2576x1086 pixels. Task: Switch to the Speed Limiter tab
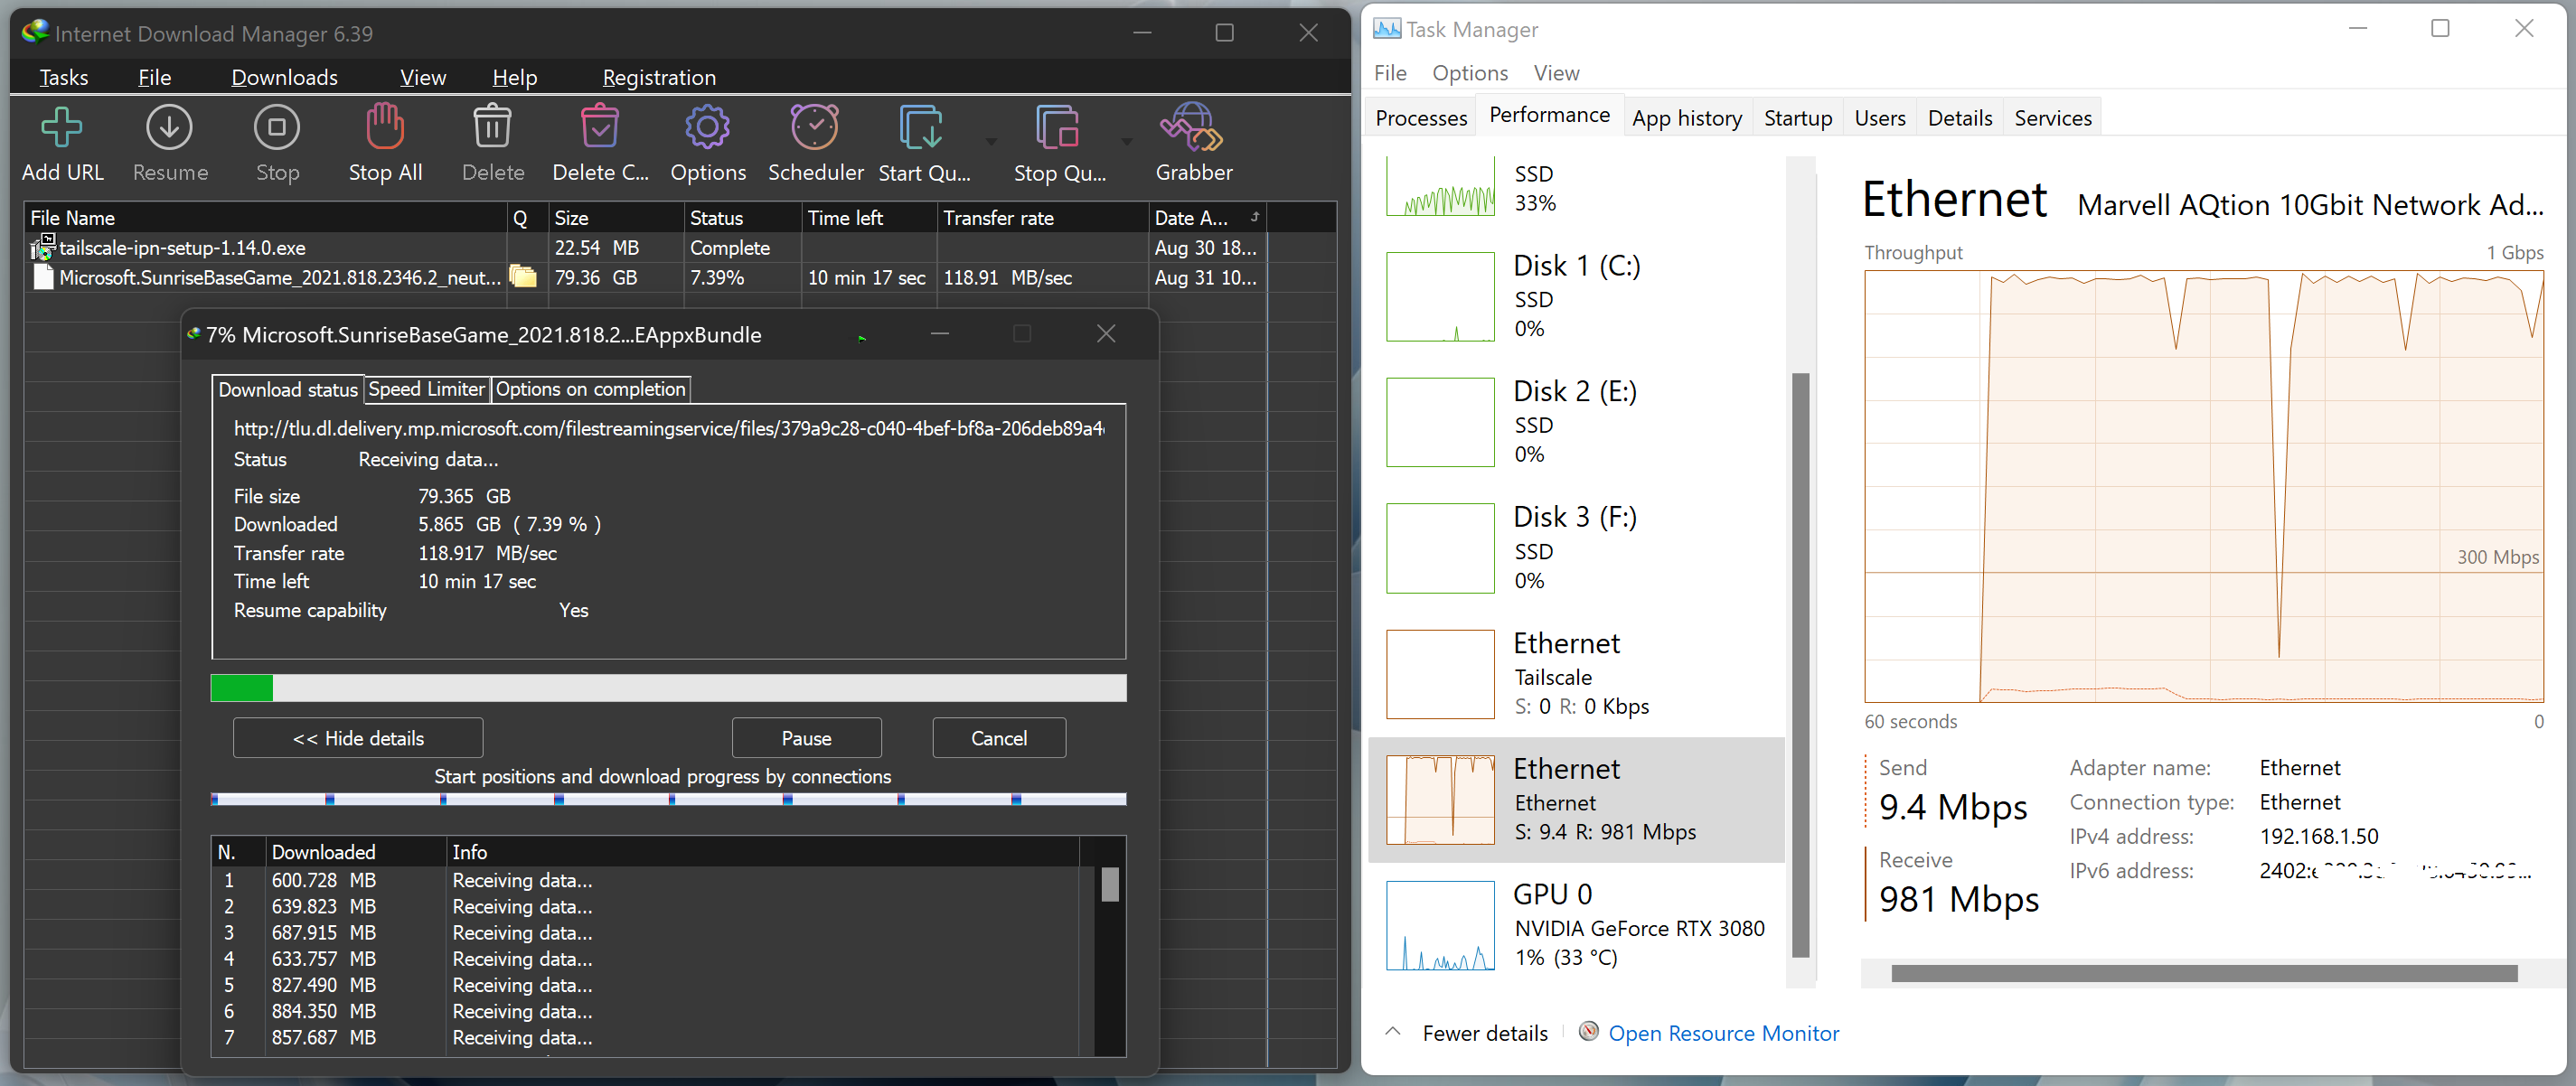(426, 389)
